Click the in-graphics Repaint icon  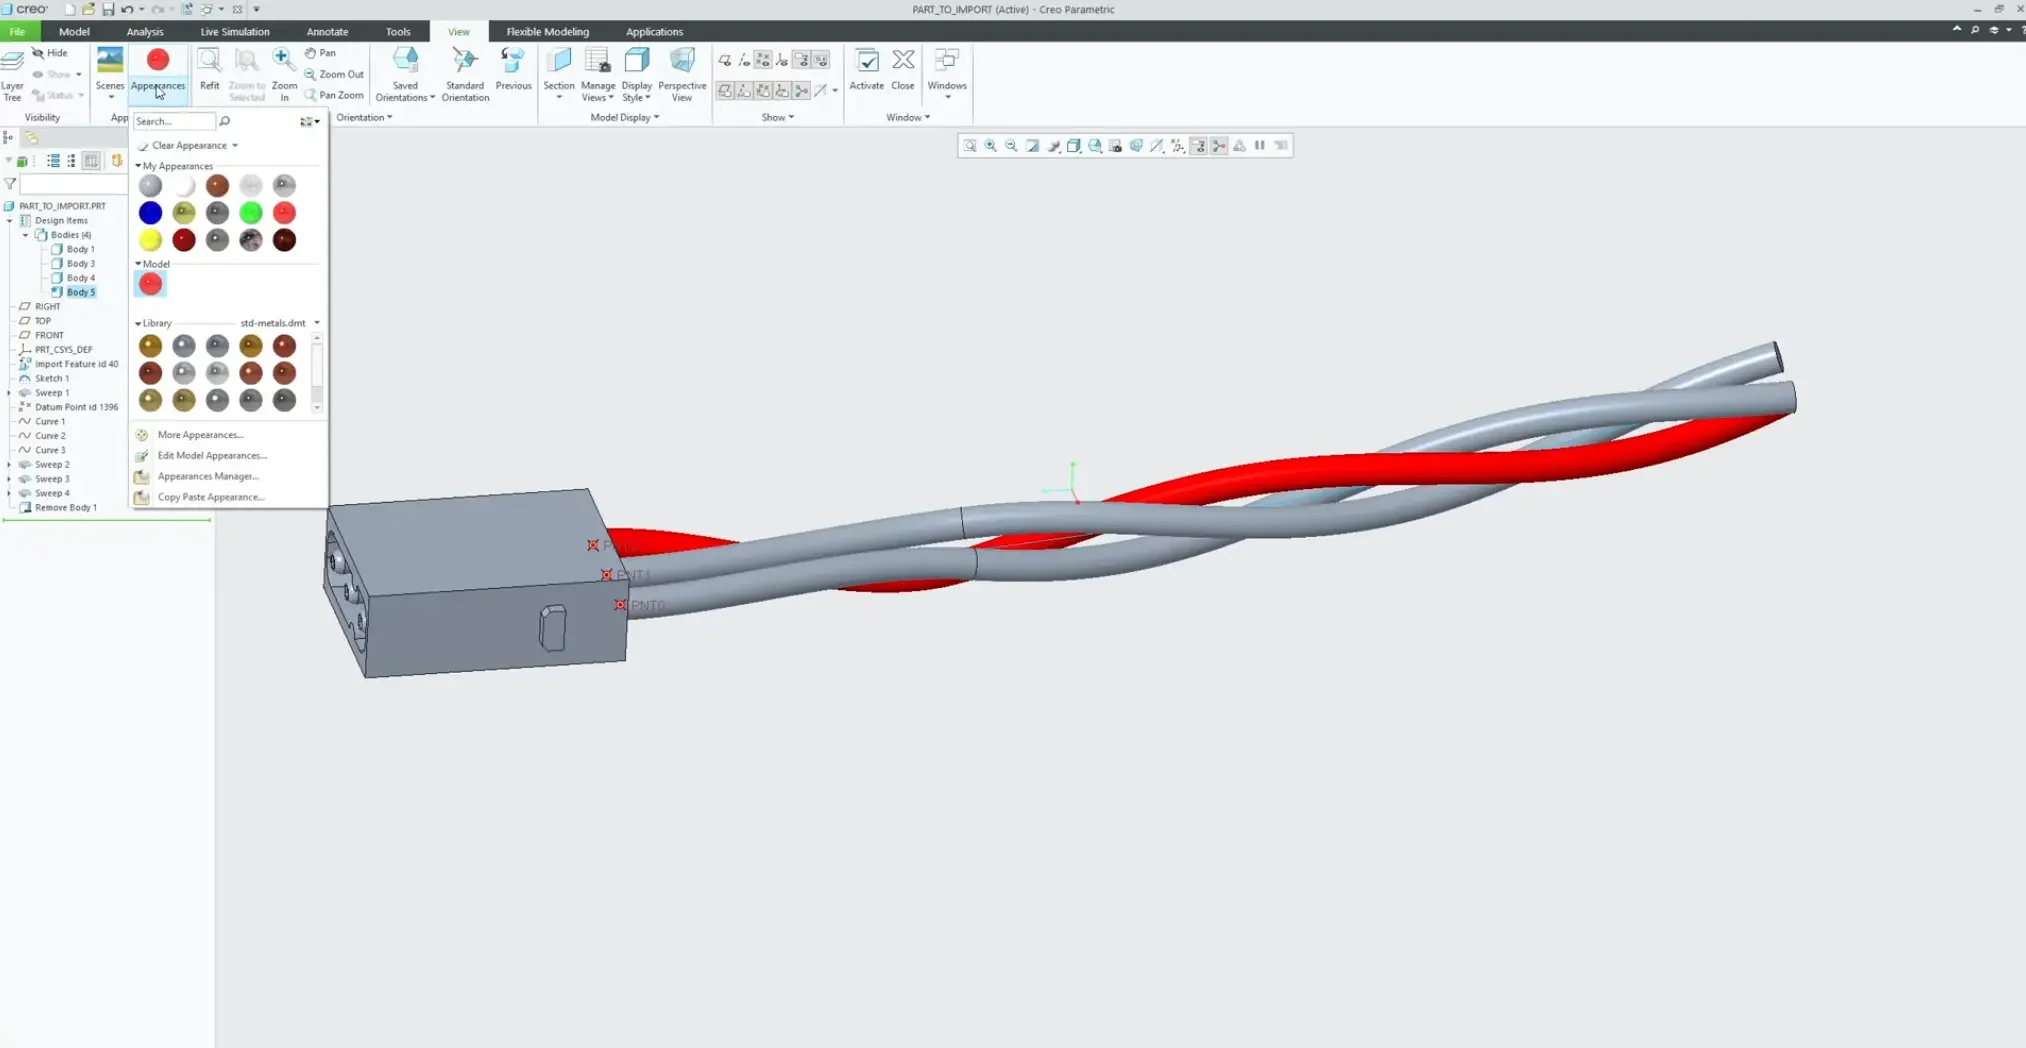(1032, 146)
